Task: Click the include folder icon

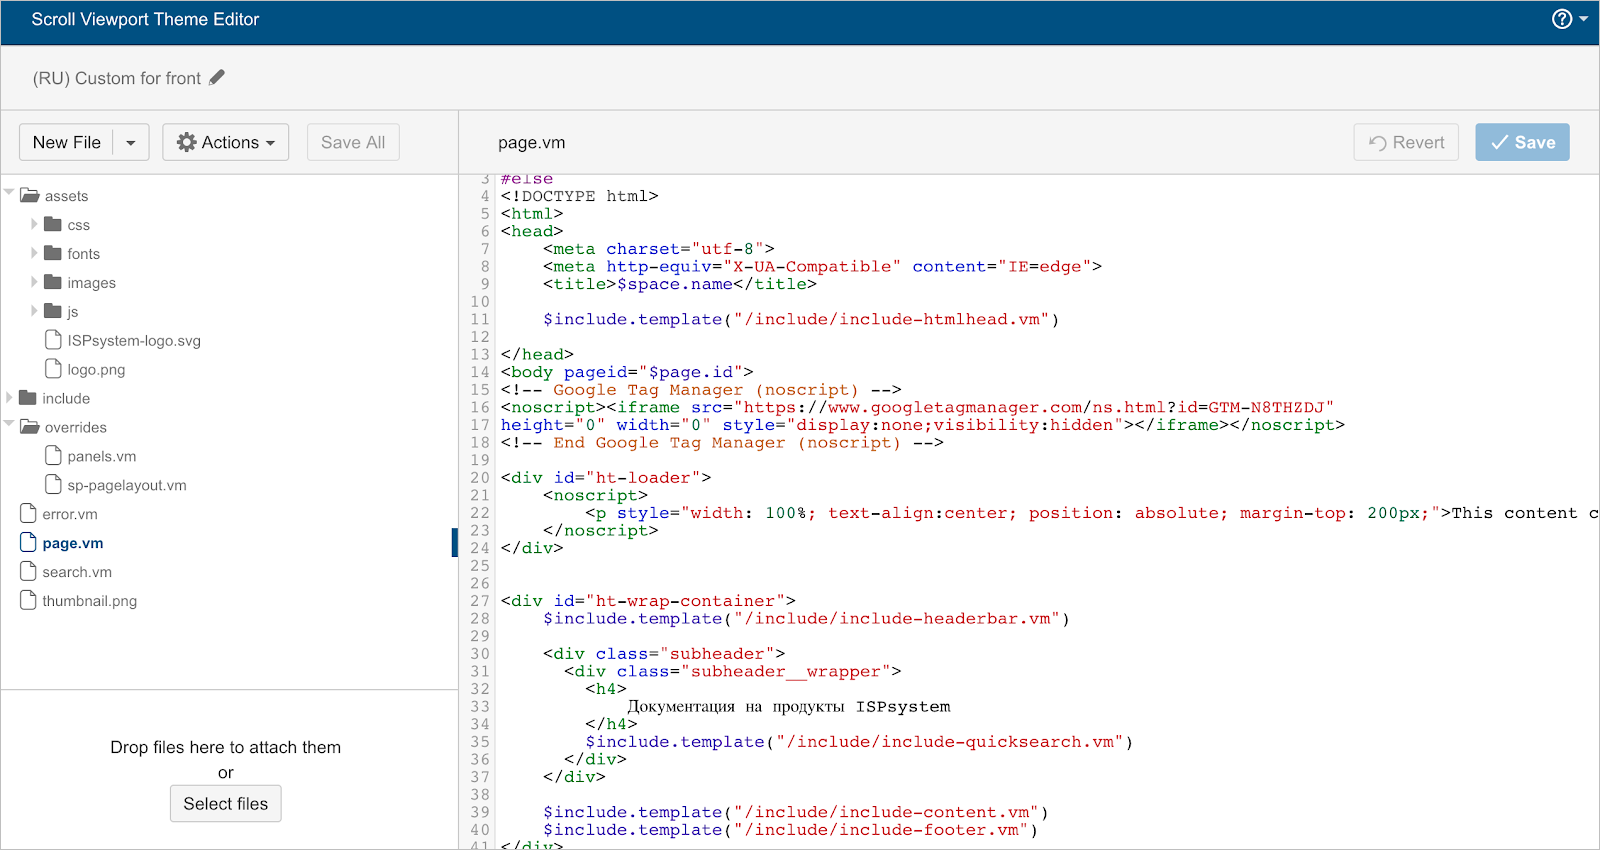Action: (28, 398)
